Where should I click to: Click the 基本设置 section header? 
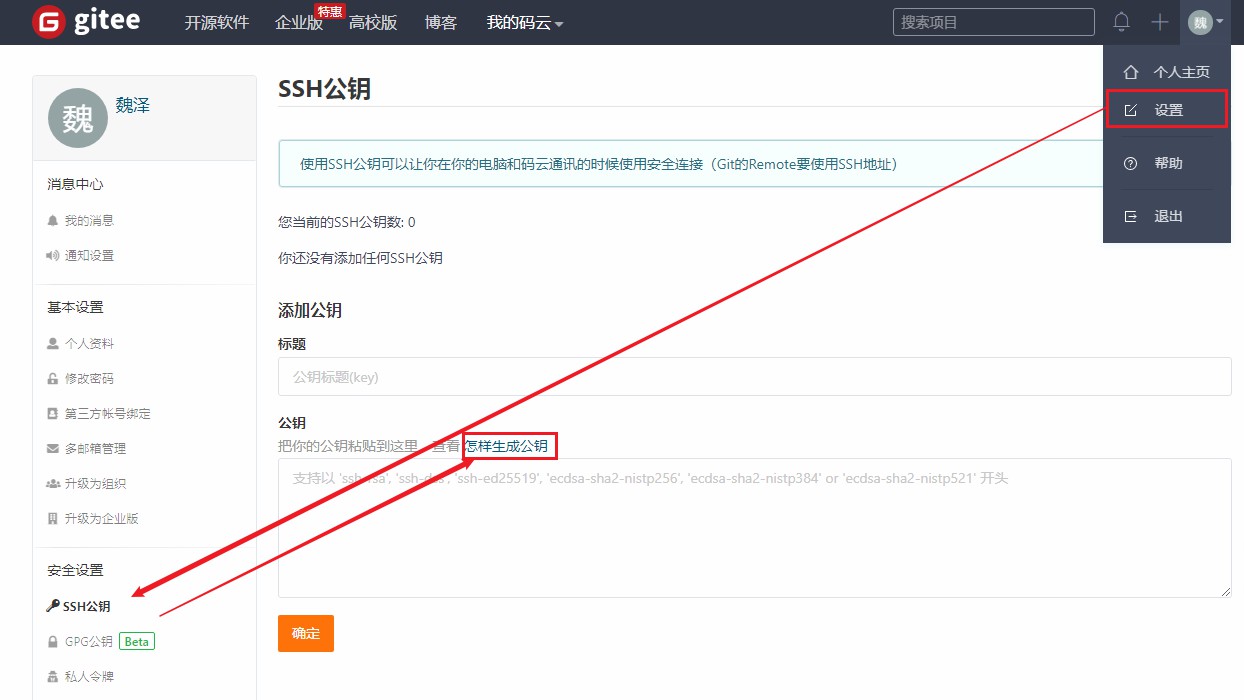75,307
